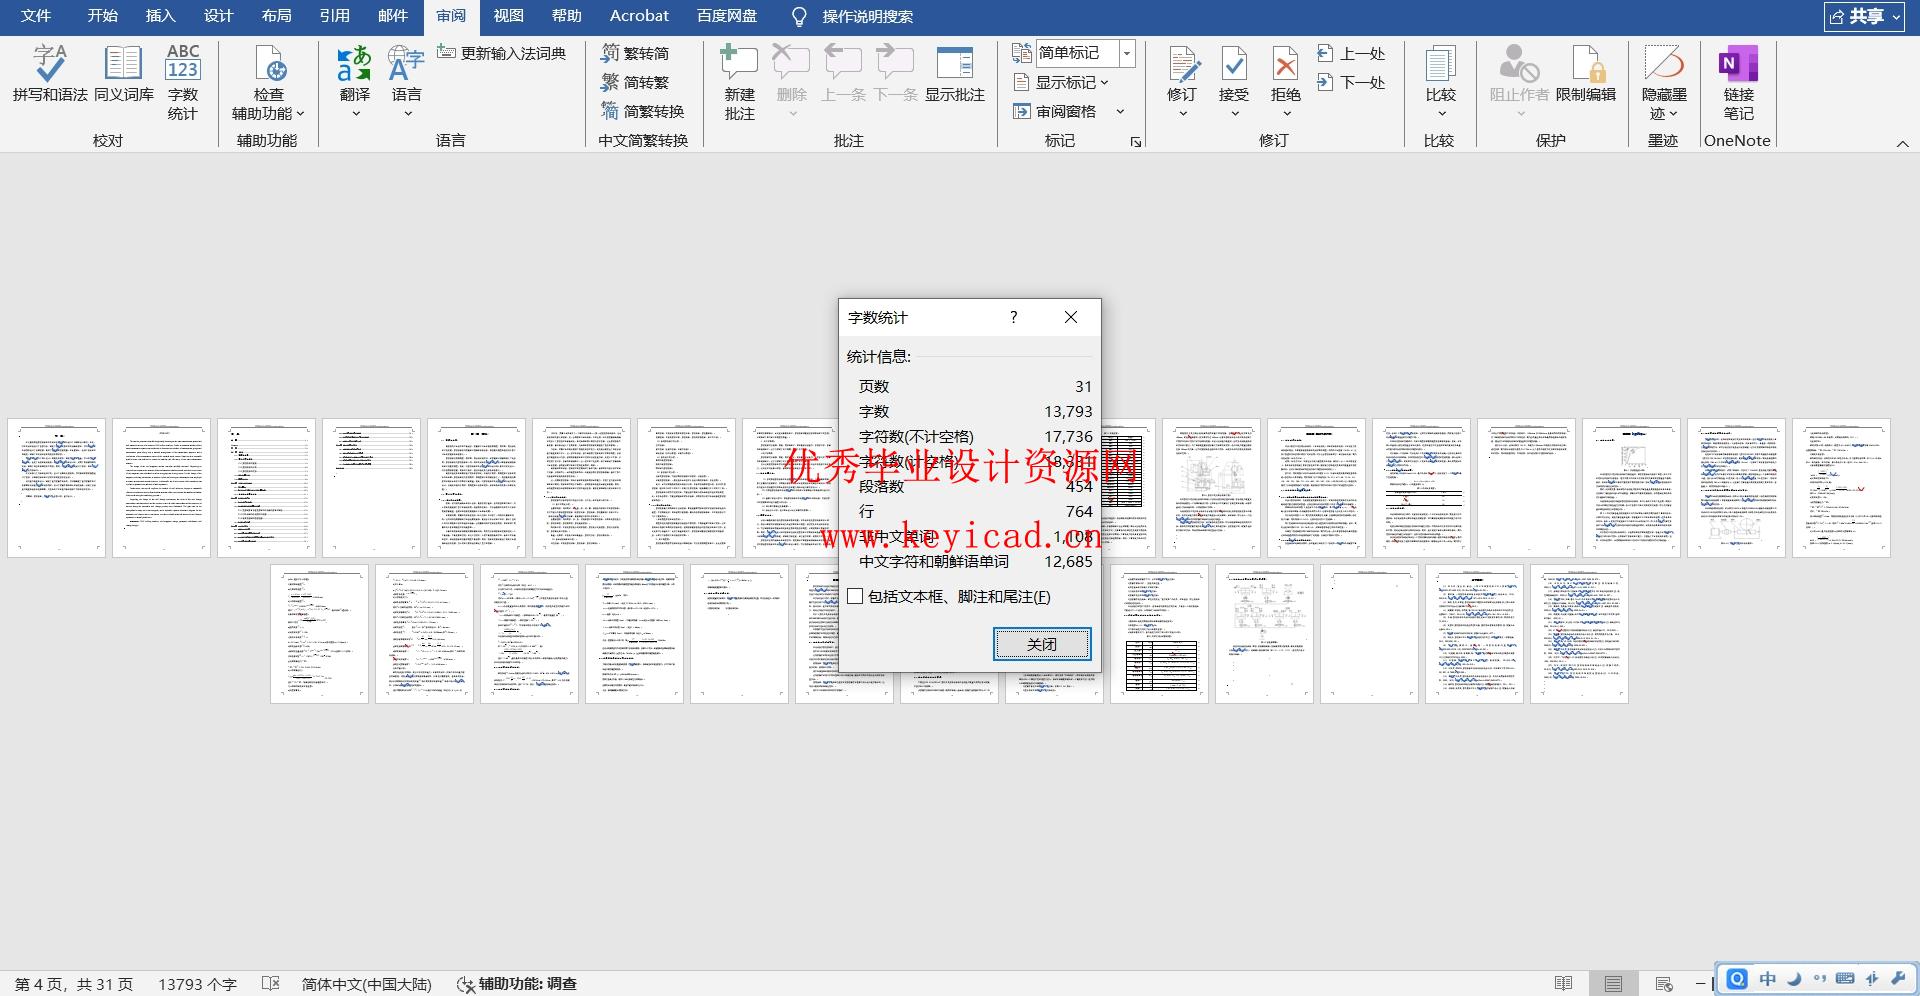Click the Close (关闭) button in dialog
1920x996 pixels.
tap(1042, 644)
